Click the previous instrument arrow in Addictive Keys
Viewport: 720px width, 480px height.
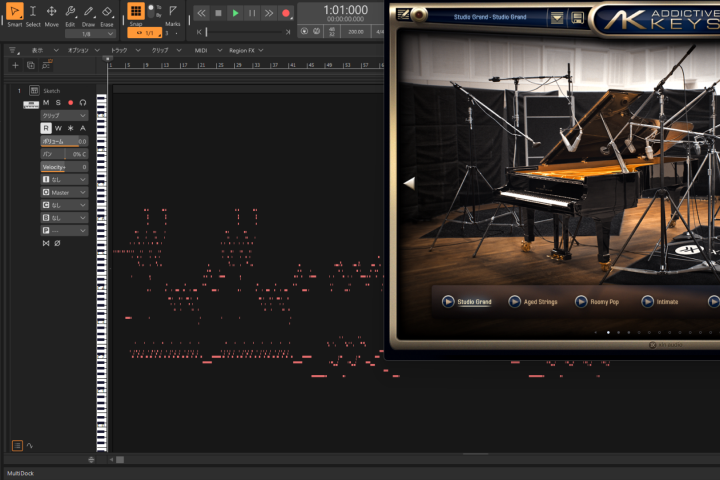pos(409,183)
